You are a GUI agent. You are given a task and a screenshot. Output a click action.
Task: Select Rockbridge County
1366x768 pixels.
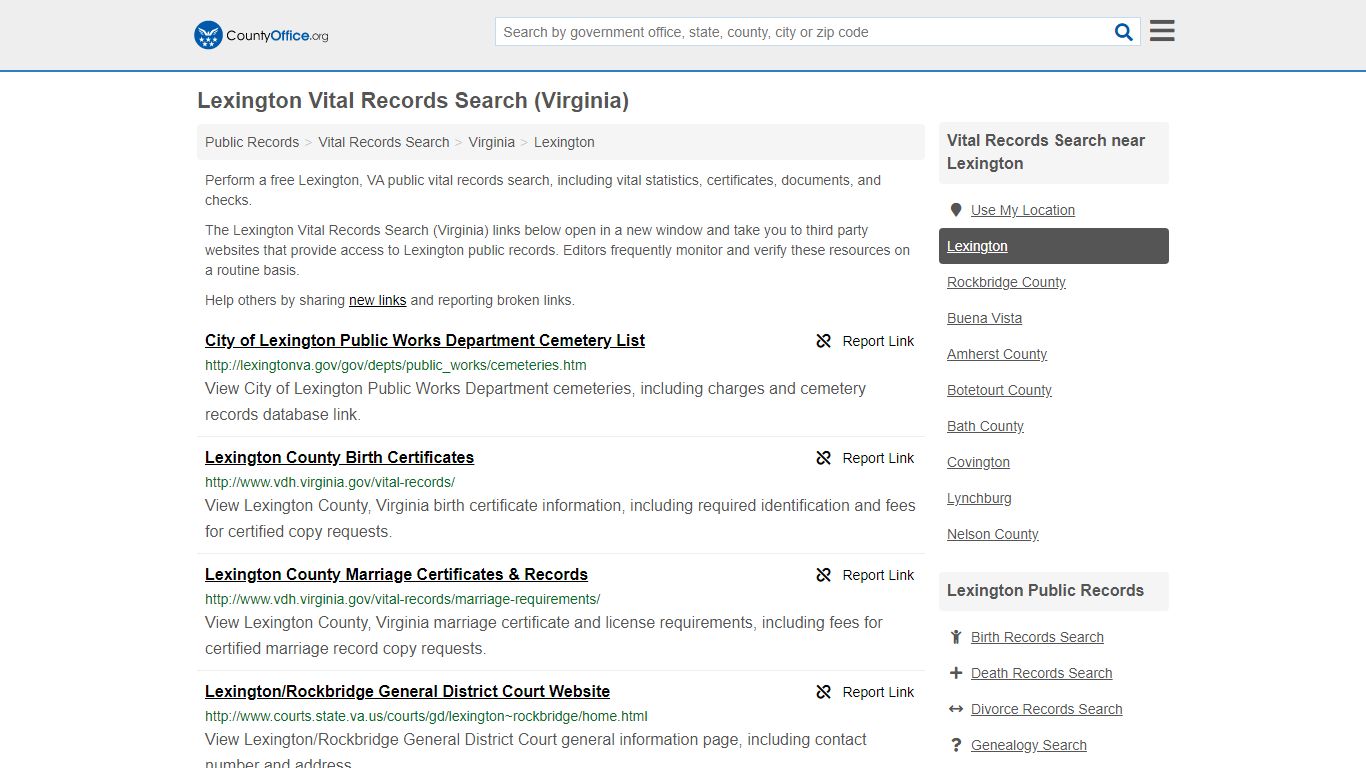point(1006,282)
